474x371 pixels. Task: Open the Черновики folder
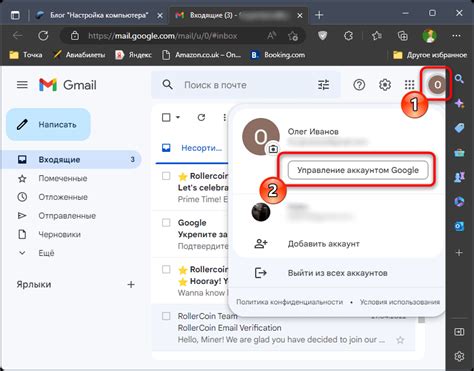59,234
